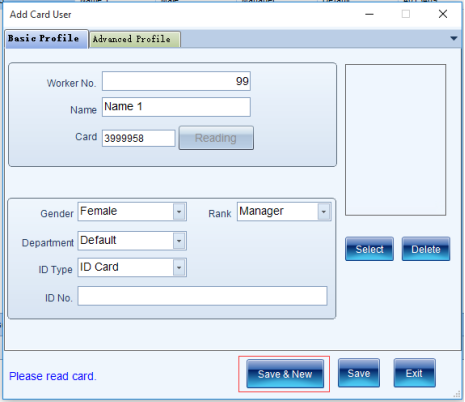
Task: Click Select to choose a photo
Action: pos(369,249)
